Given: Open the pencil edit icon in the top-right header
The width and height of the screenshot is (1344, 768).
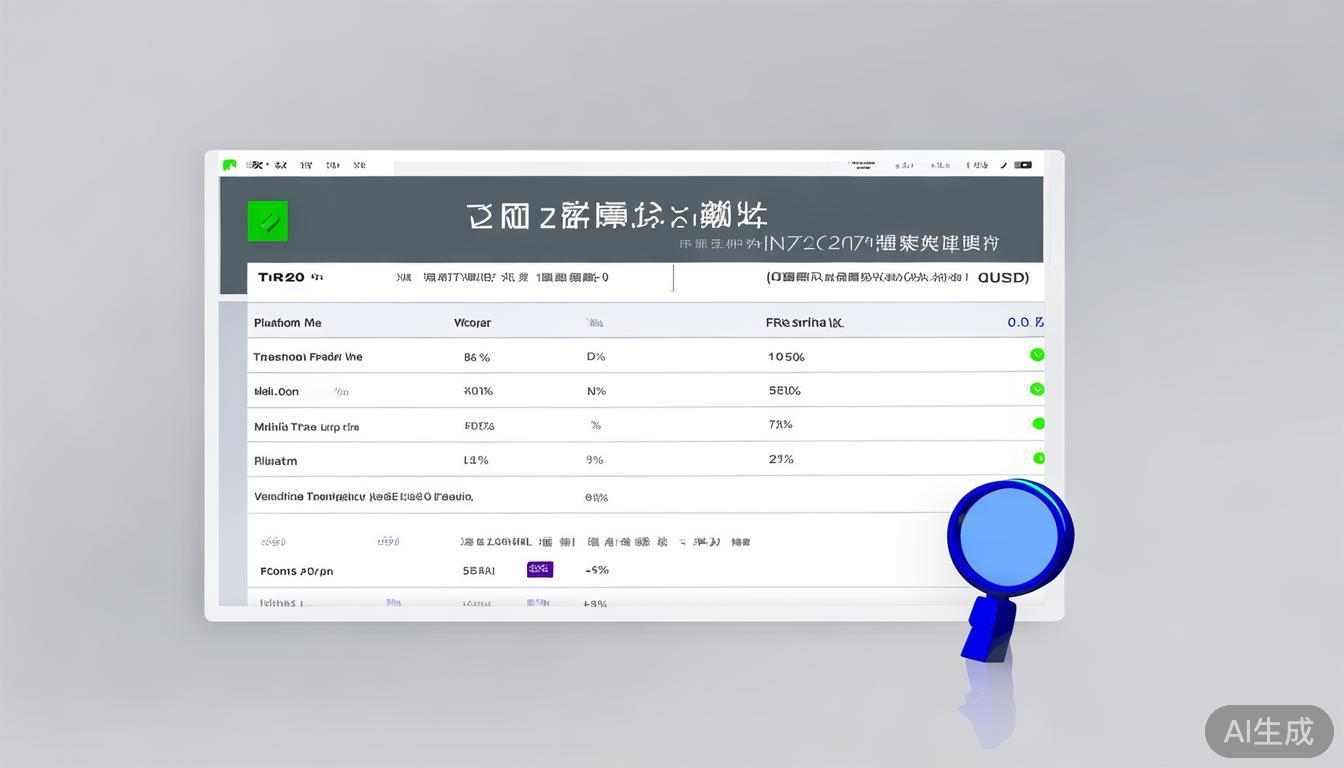Looking at the screenshot, I should (x=1004, y=165).
